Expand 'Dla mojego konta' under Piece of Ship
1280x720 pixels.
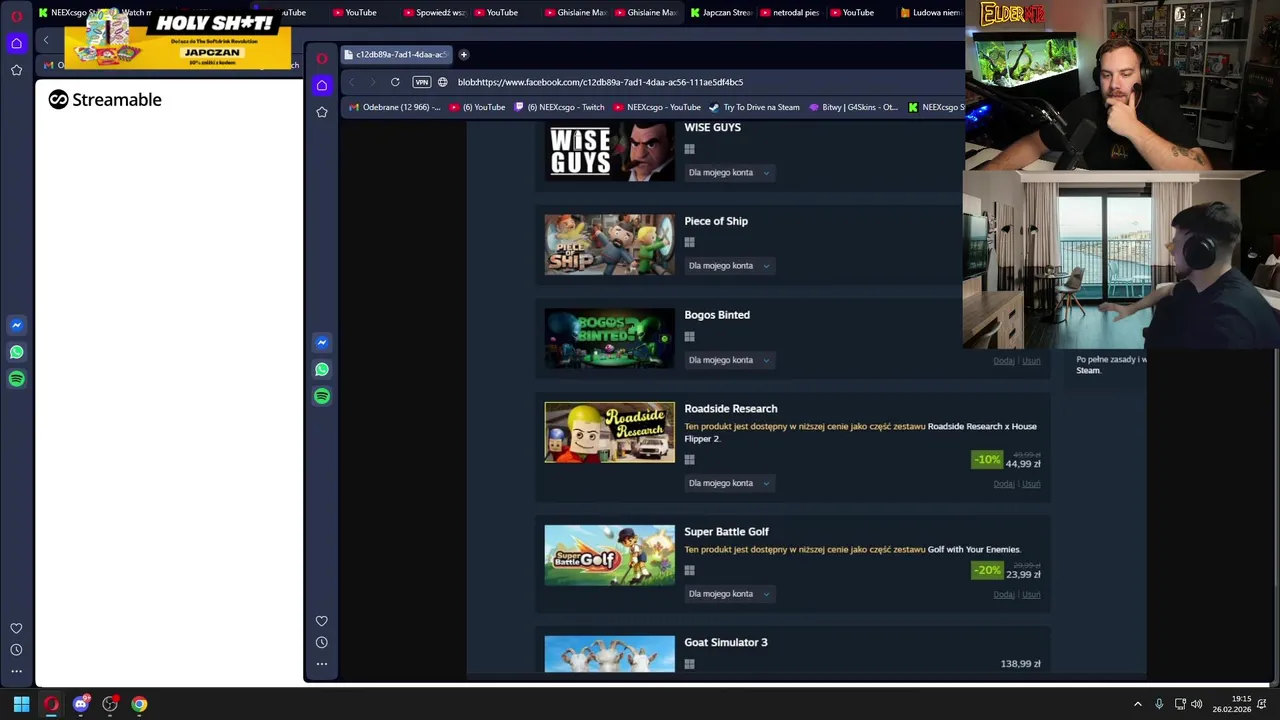(x=729, y=266)
